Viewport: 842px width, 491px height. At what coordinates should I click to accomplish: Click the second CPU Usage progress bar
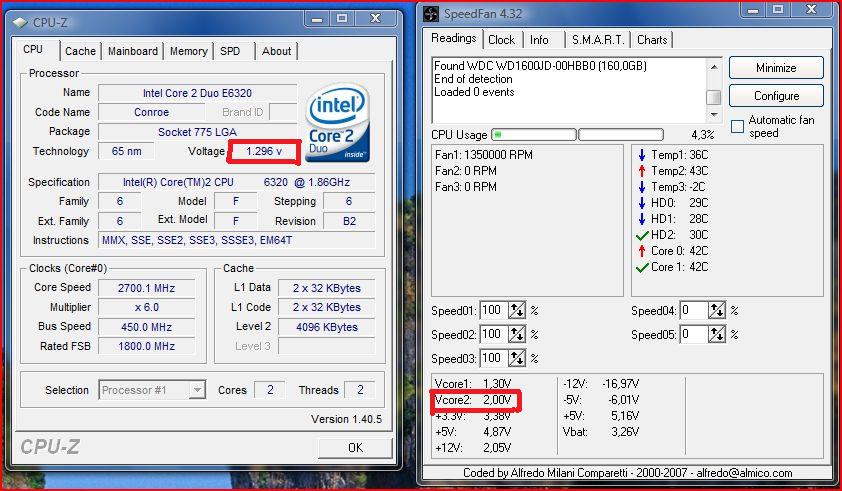[x=621, y=134]
